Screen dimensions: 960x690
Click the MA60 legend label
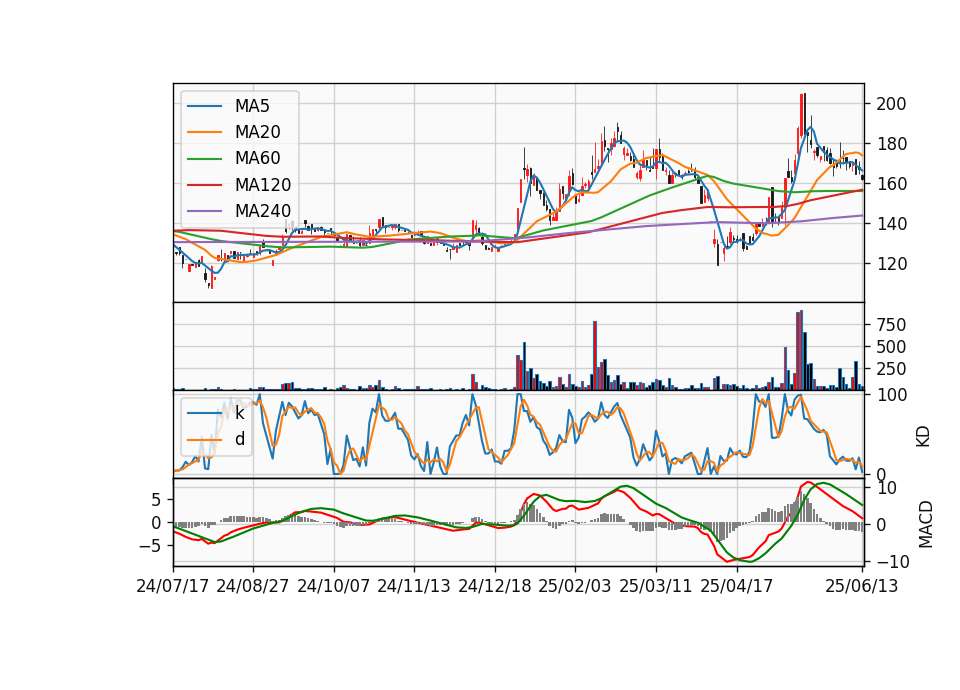[x=258, y=159]
